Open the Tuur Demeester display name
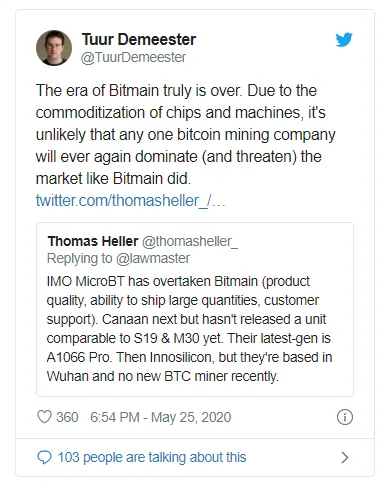This screenshot has height=487, width=380. point(139,39)
